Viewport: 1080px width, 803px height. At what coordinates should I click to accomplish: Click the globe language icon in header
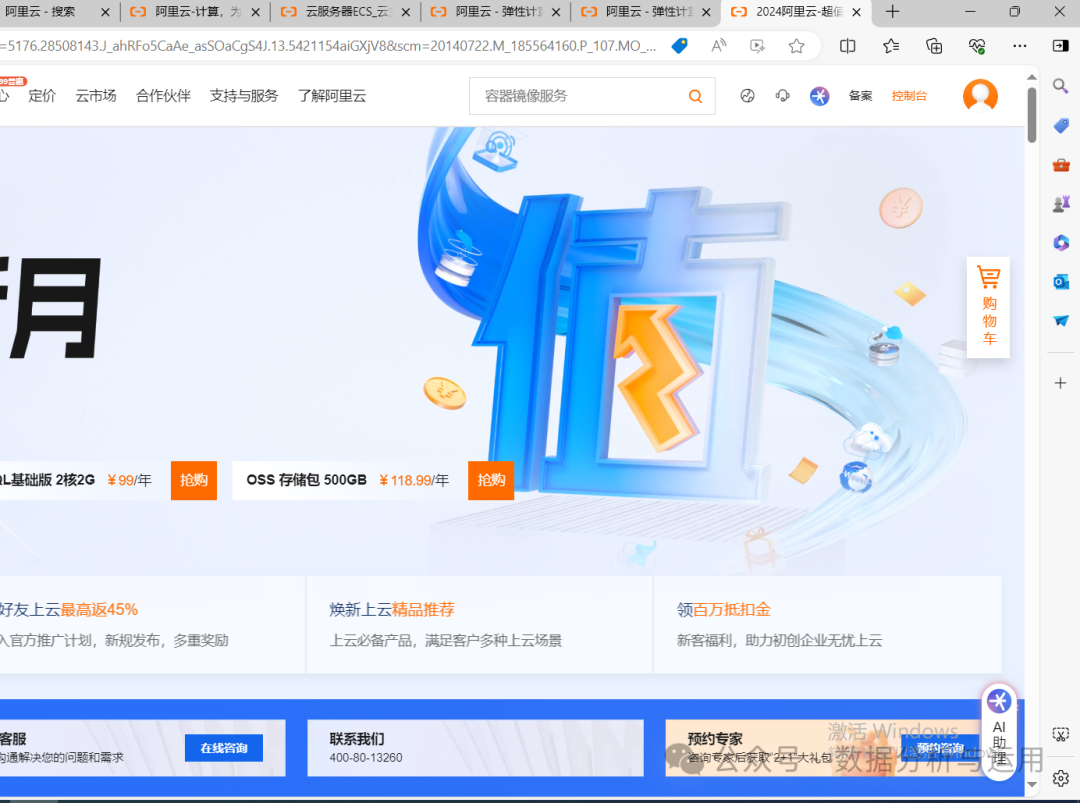point(747,96)
